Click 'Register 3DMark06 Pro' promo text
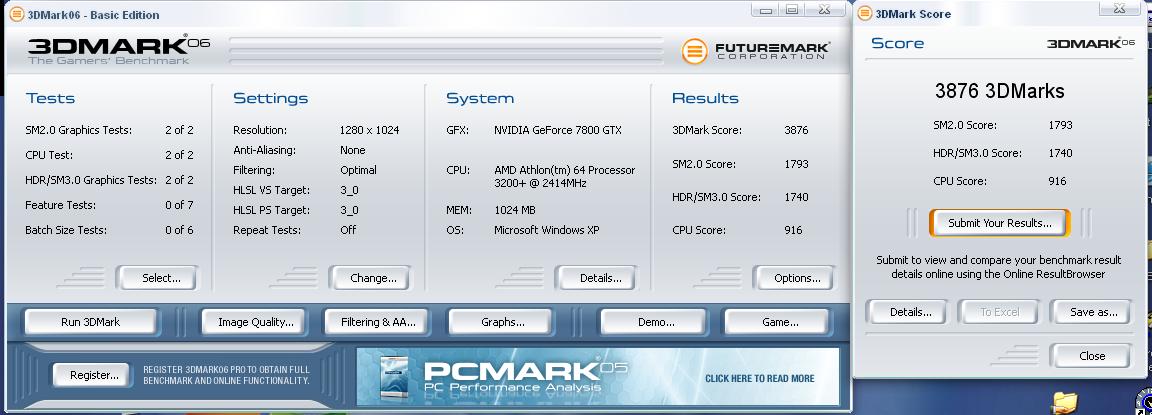Image resolution: width=1152 pixels, height=415 pixels. tap(226, 375)
